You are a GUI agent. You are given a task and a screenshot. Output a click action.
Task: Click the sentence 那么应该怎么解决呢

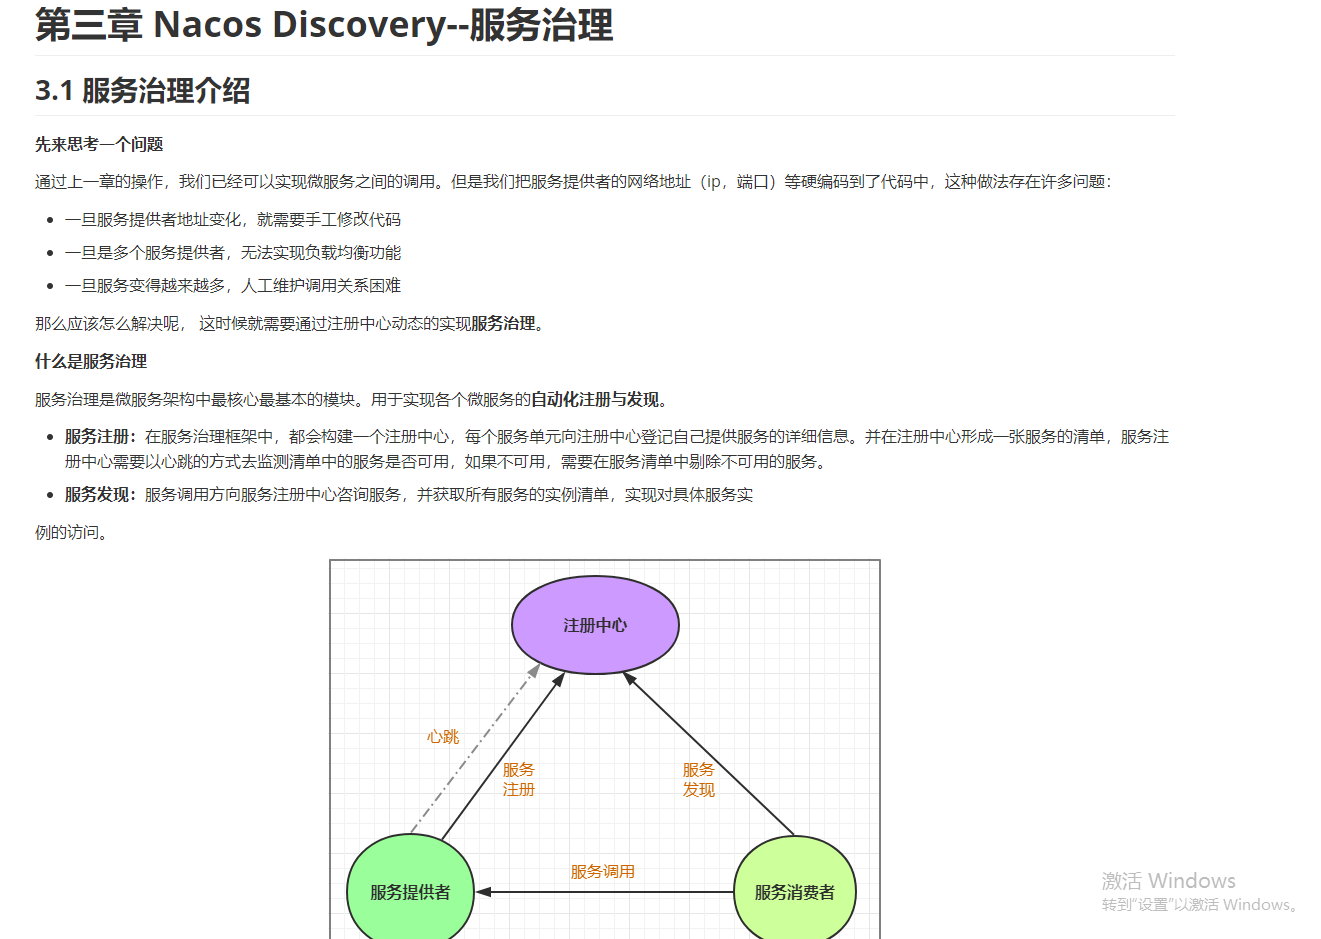(290, 323)
